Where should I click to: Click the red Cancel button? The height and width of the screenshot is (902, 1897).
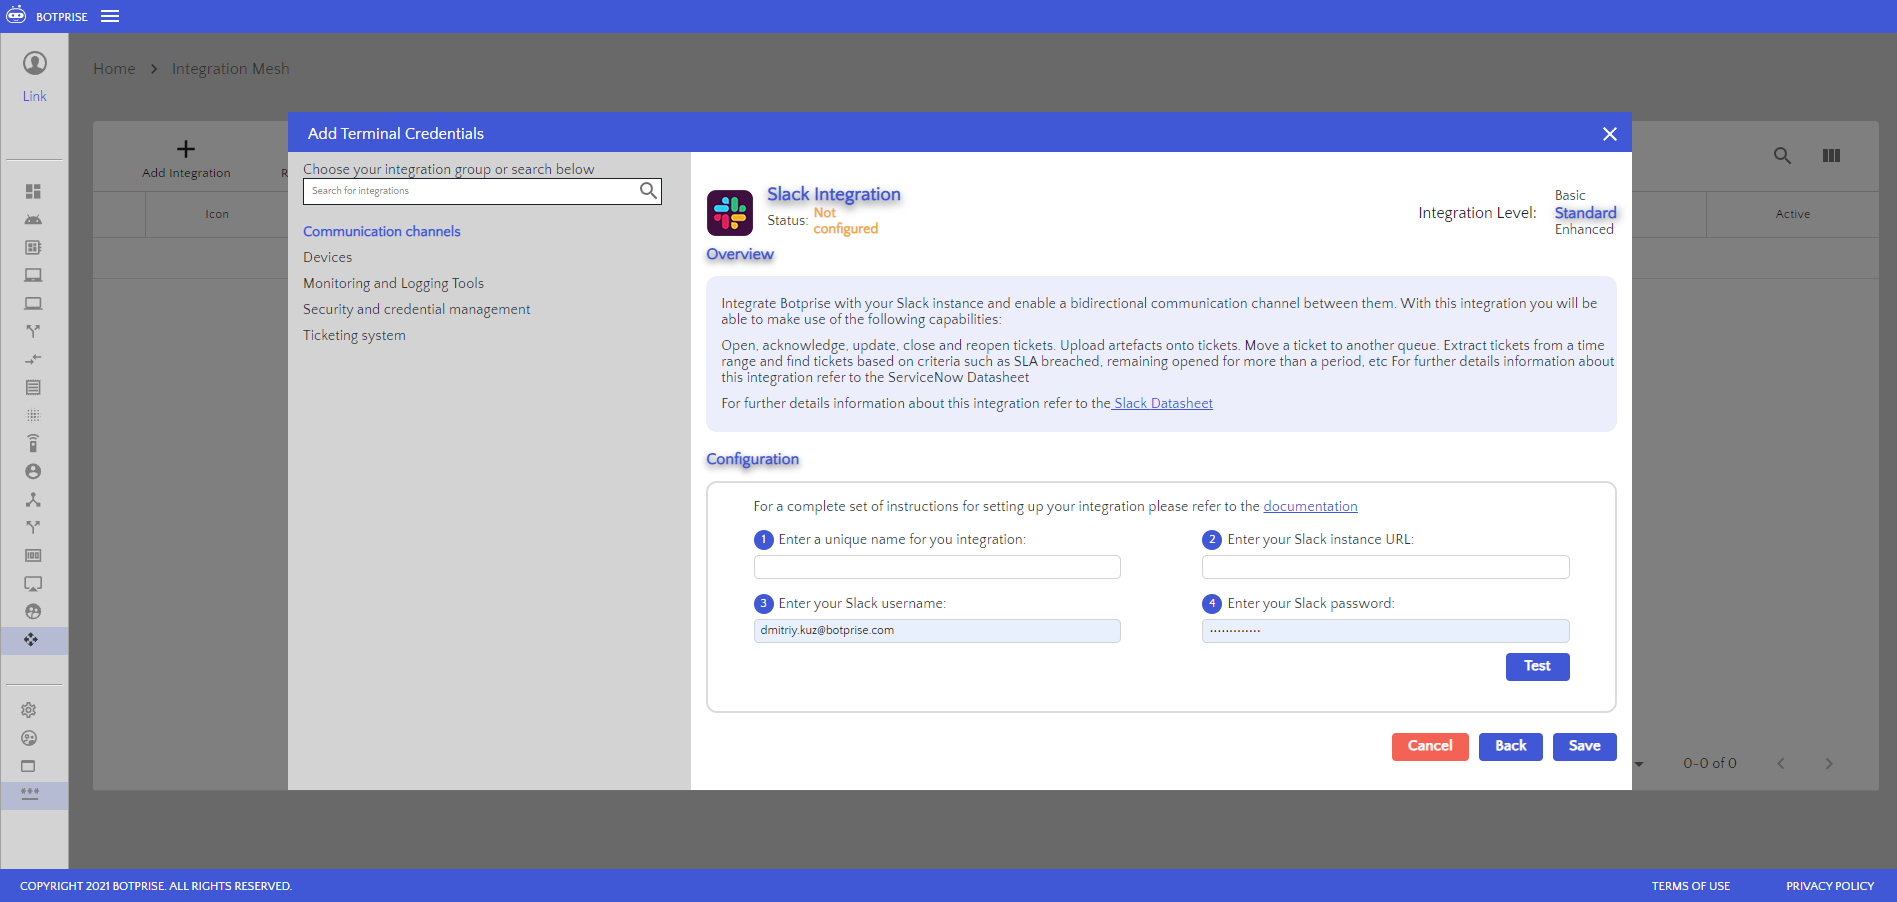click(1430, 746)
